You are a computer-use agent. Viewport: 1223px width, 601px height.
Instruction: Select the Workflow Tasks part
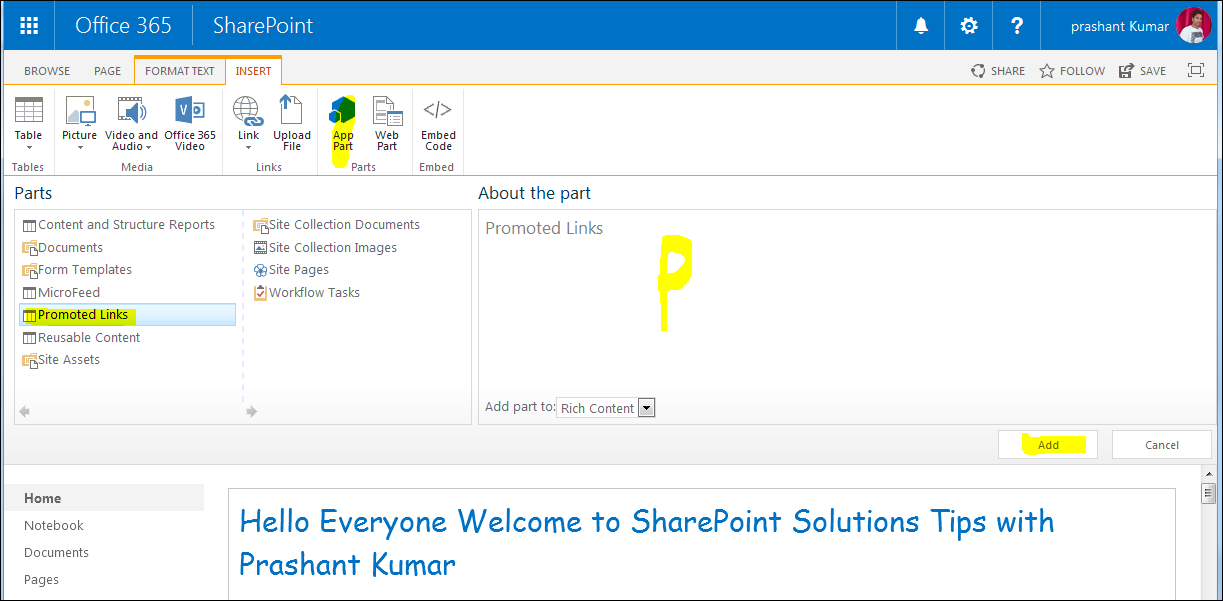click(x=306, y=293)
